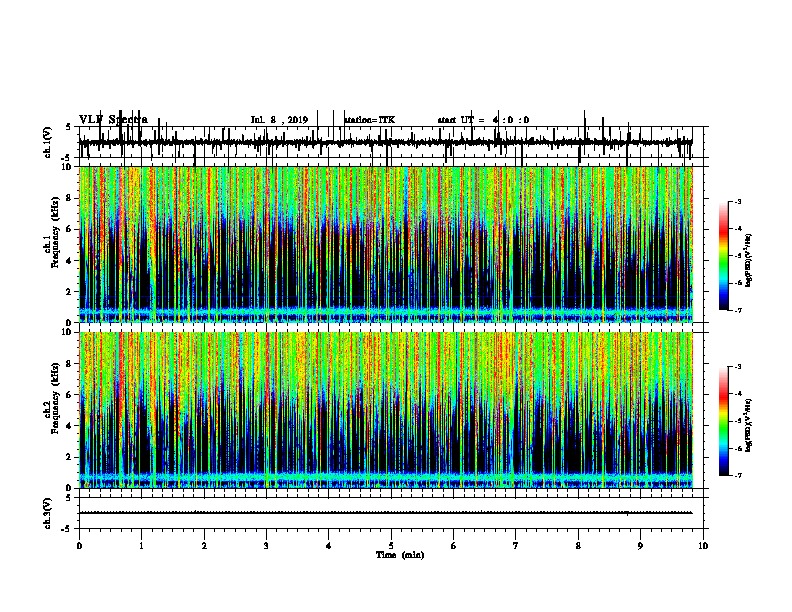The width and height of the screenshot is (792, 612).
Task: Click the ch.2 spectrogram color scale bar
Action: point(724,421)
